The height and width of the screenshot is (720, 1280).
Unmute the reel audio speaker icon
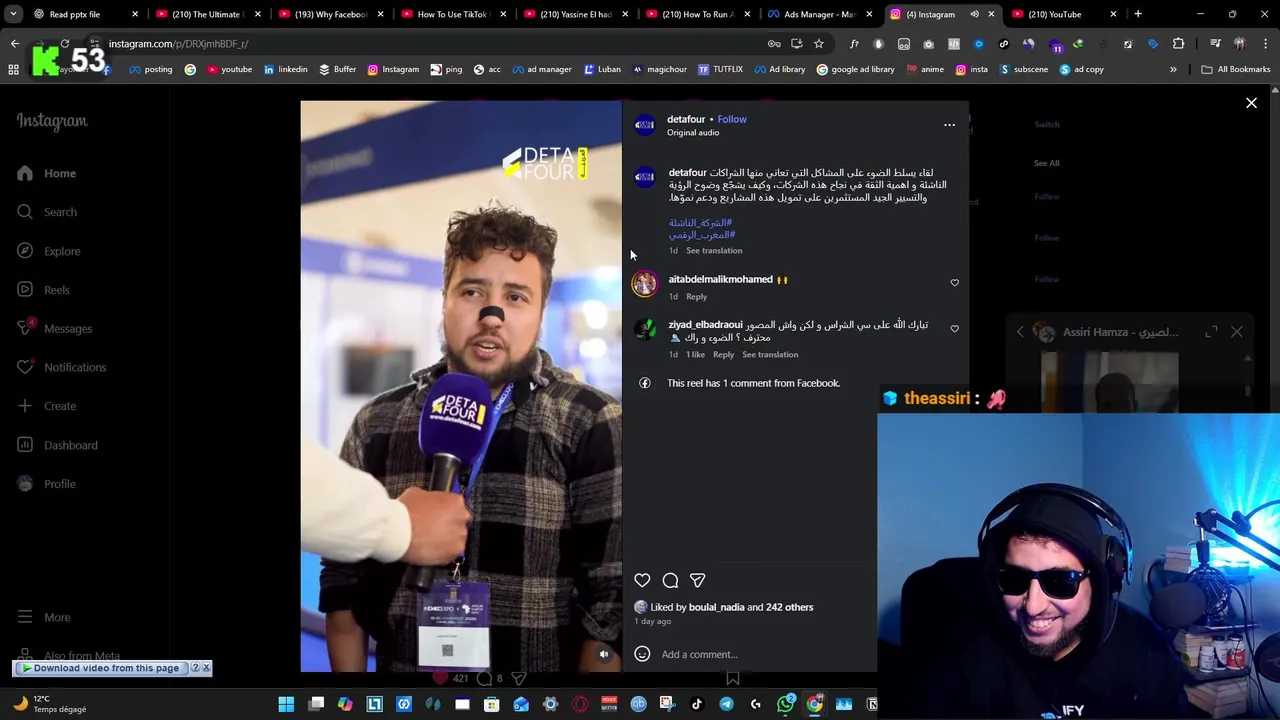click(604, 654)
